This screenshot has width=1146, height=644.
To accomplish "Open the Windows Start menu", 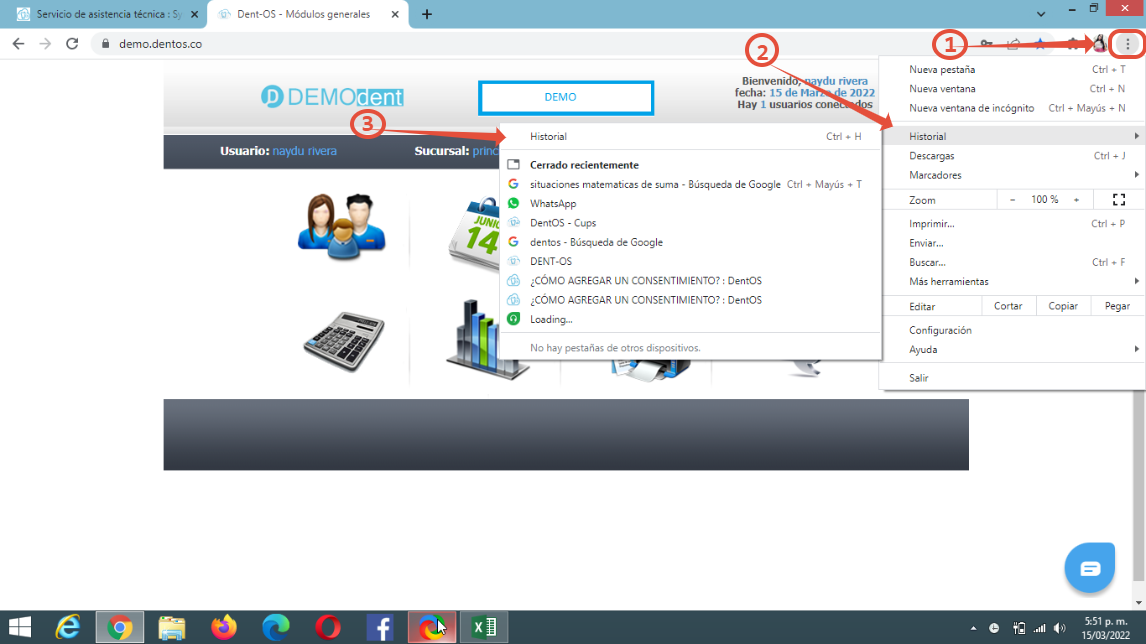I will 20,627.
